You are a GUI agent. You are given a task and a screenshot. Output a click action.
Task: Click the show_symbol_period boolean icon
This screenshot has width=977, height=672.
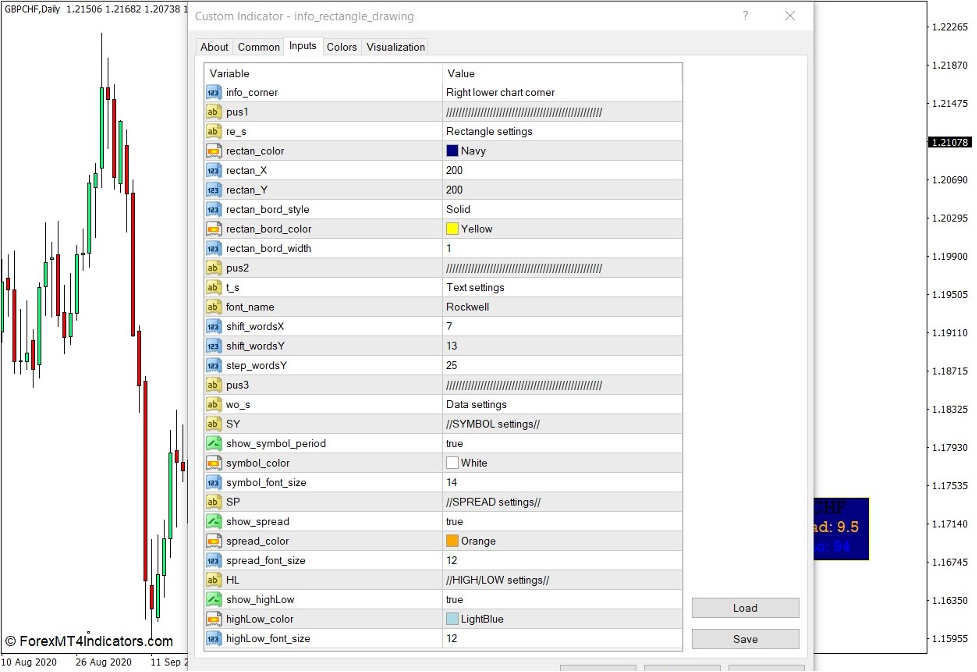(x=213, y=443)
